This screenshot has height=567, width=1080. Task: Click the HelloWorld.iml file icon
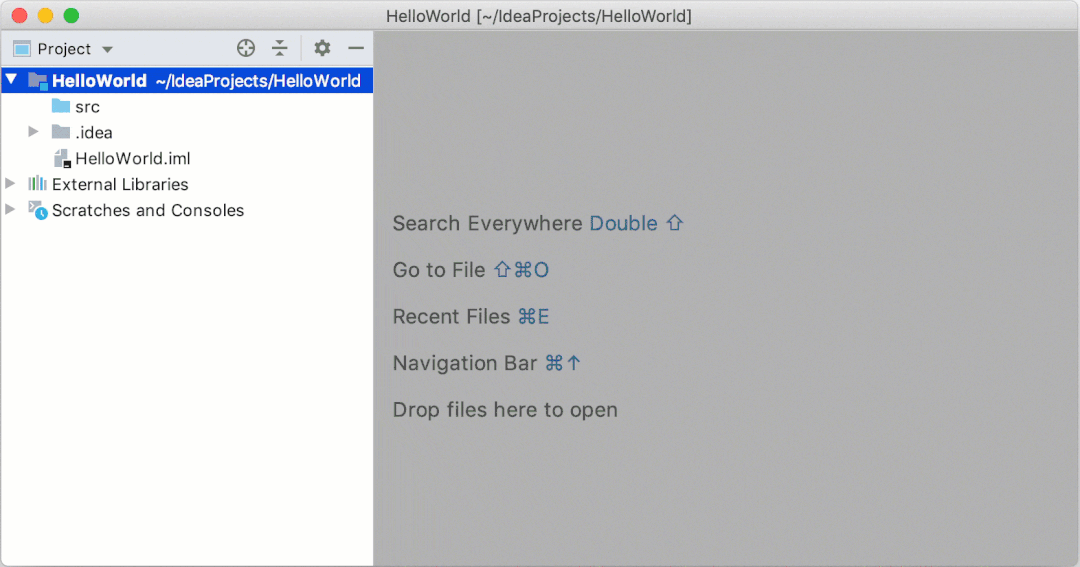pyautogui.click(x=62, y=158)
